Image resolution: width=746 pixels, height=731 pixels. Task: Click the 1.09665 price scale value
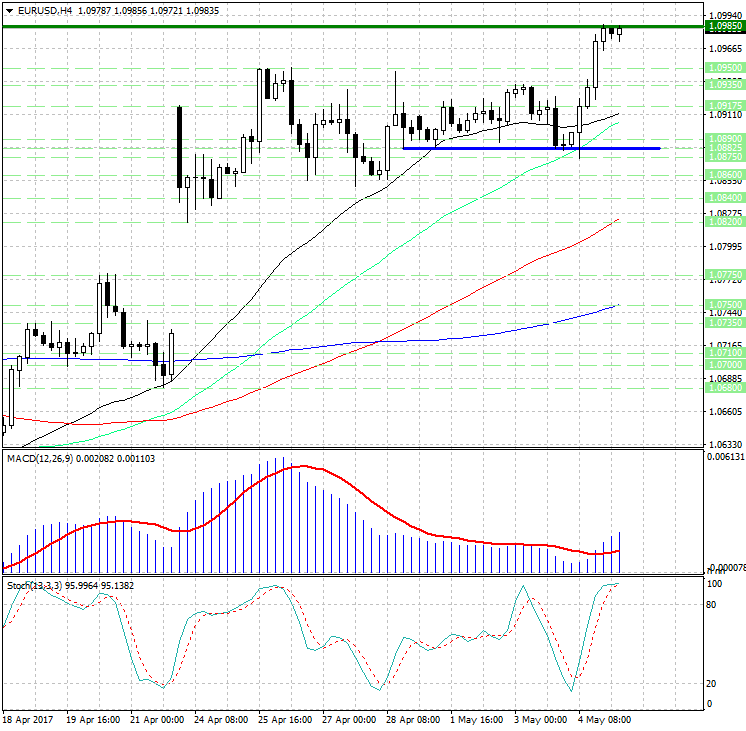[x=725, y=49]
